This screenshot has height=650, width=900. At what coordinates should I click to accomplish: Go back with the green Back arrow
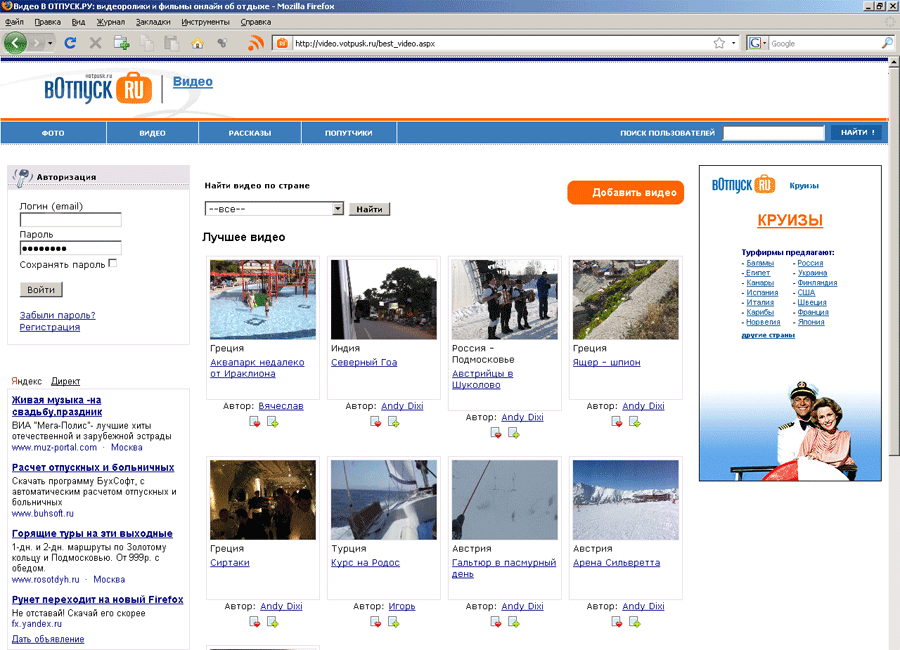15,43
